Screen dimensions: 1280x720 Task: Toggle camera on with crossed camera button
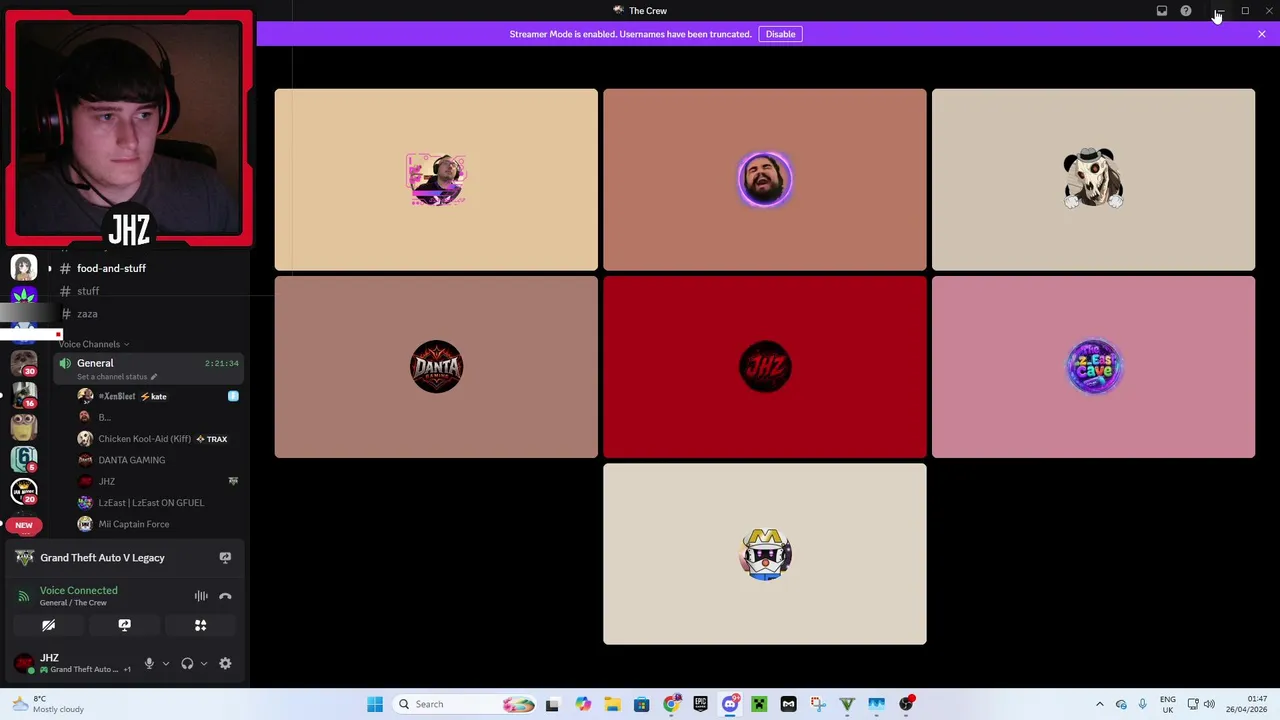pos(48,625)
